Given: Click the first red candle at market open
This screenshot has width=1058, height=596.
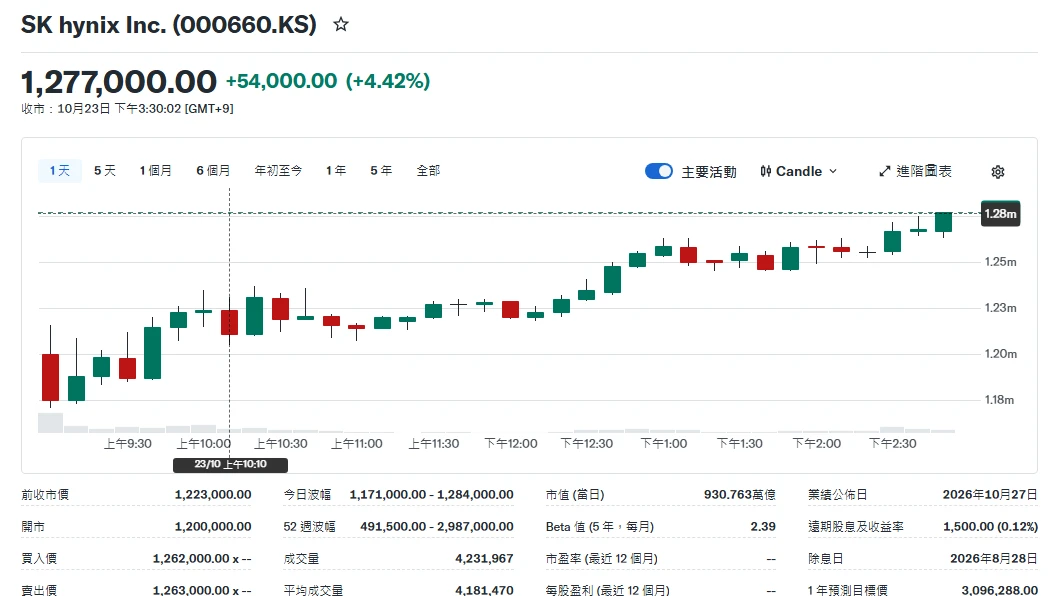Looking at the screenshot, I should point(51,377).
